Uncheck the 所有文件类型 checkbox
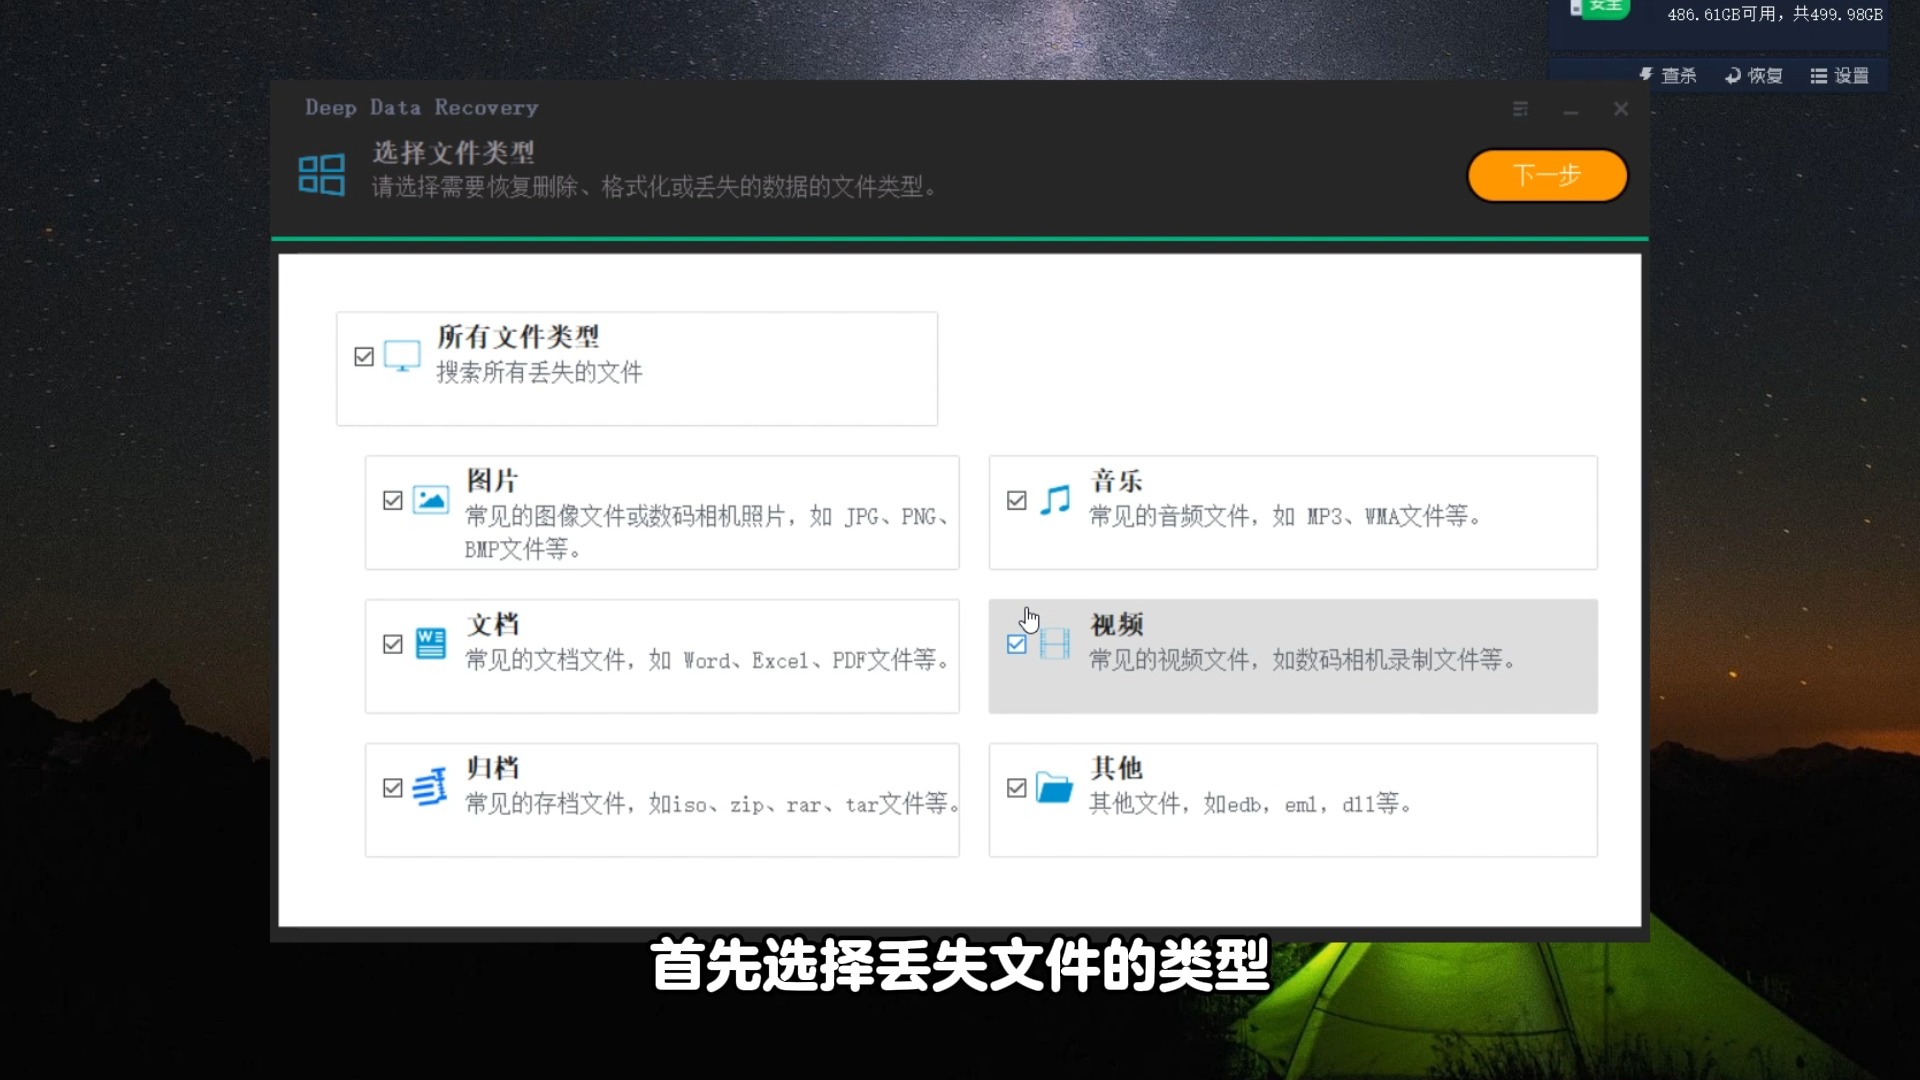1920x1080 pixels. [365, 356]
